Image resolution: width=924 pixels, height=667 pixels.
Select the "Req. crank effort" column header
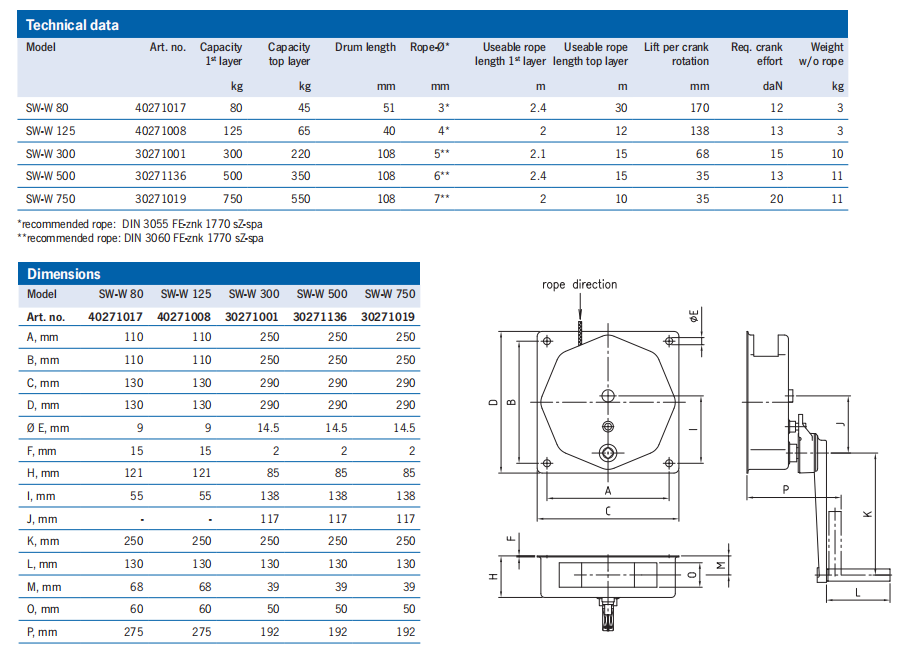coord(755,54)
